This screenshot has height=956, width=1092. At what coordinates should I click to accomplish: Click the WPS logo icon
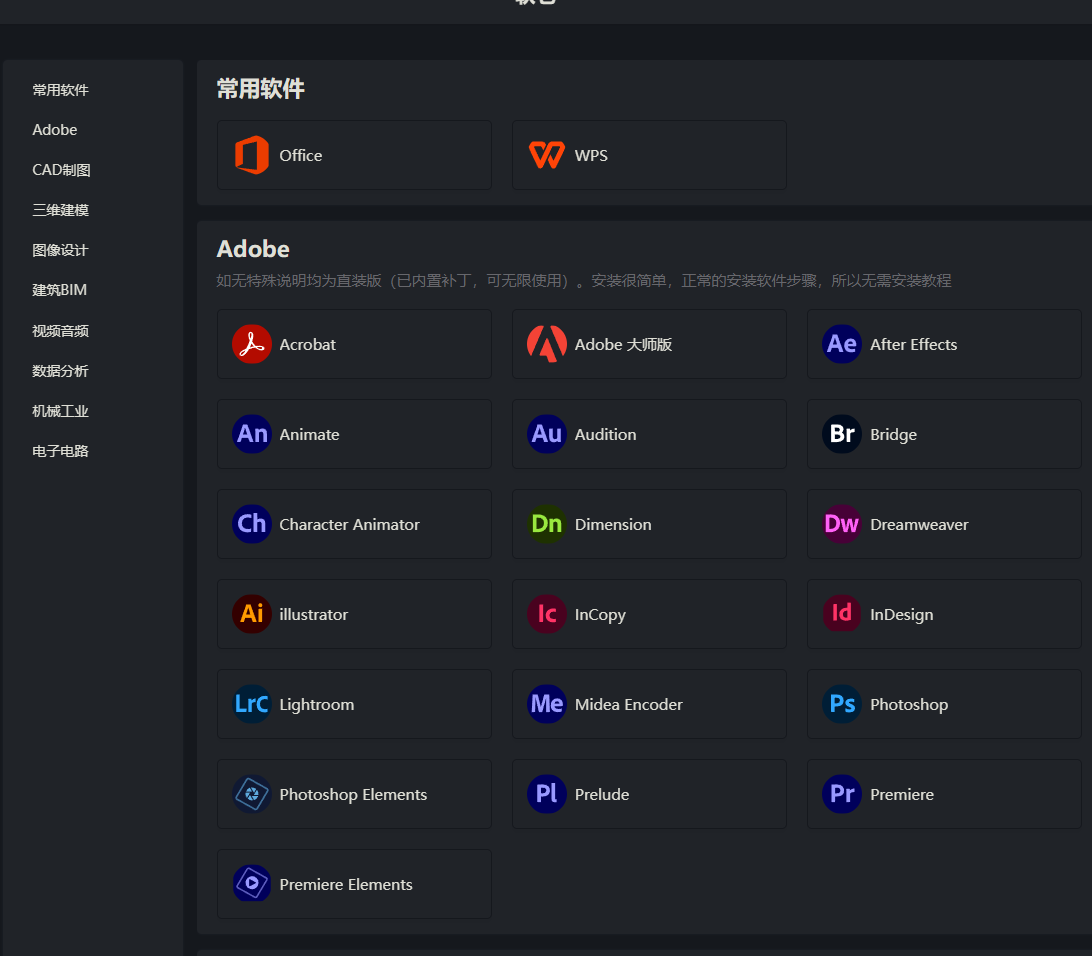pyautogui.click(x=547, y=155)
